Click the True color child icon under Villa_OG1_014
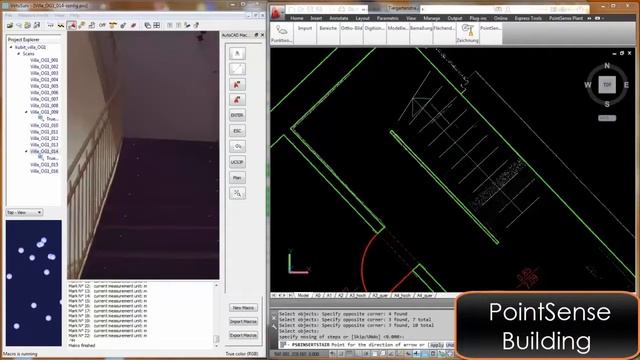The height and width of the screenshot is (360, 640). (41, 158)
